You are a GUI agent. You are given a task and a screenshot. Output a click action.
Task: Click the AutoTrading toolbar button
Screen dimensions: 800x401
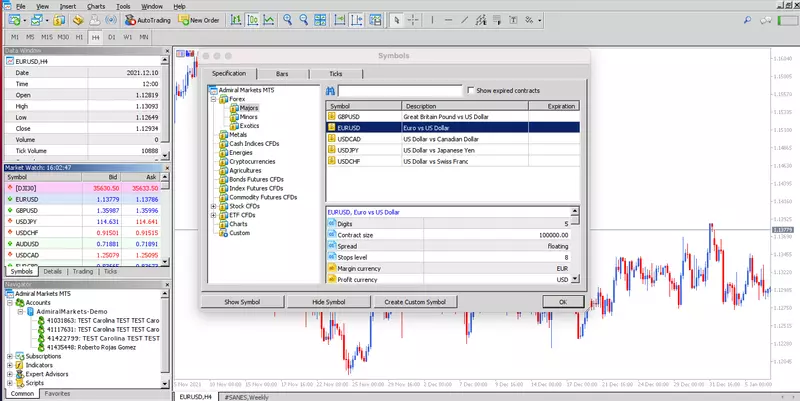click(147, 20)
